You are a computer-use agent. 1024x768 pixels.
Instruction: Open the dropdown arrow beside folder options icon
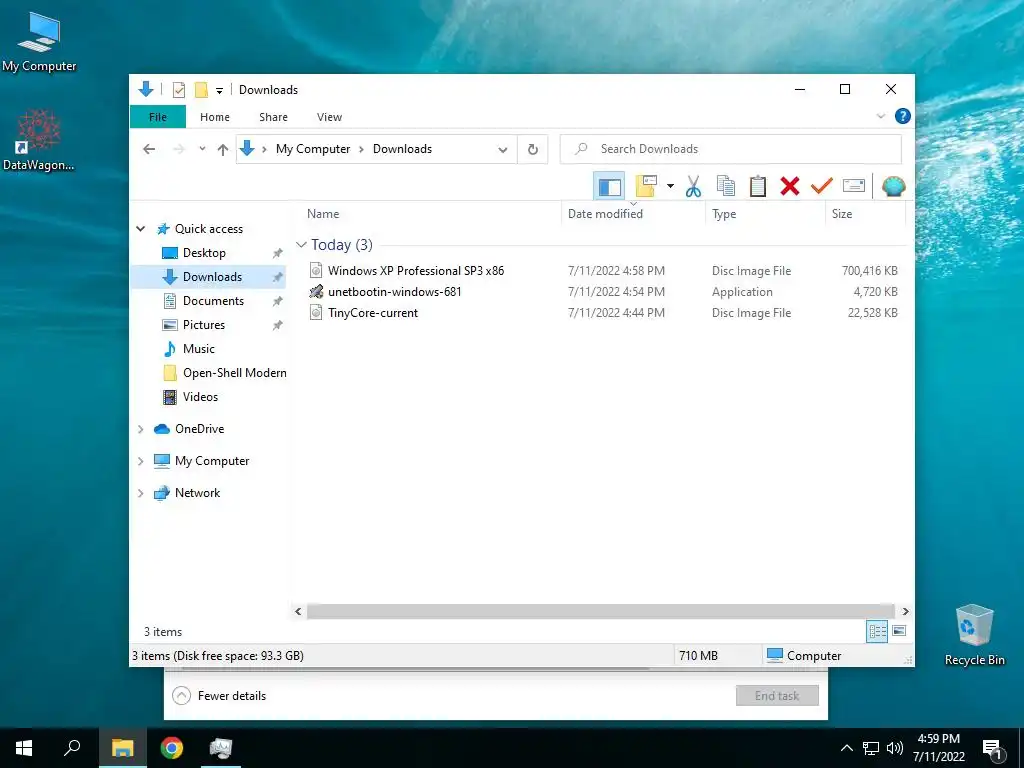point(670,187)
